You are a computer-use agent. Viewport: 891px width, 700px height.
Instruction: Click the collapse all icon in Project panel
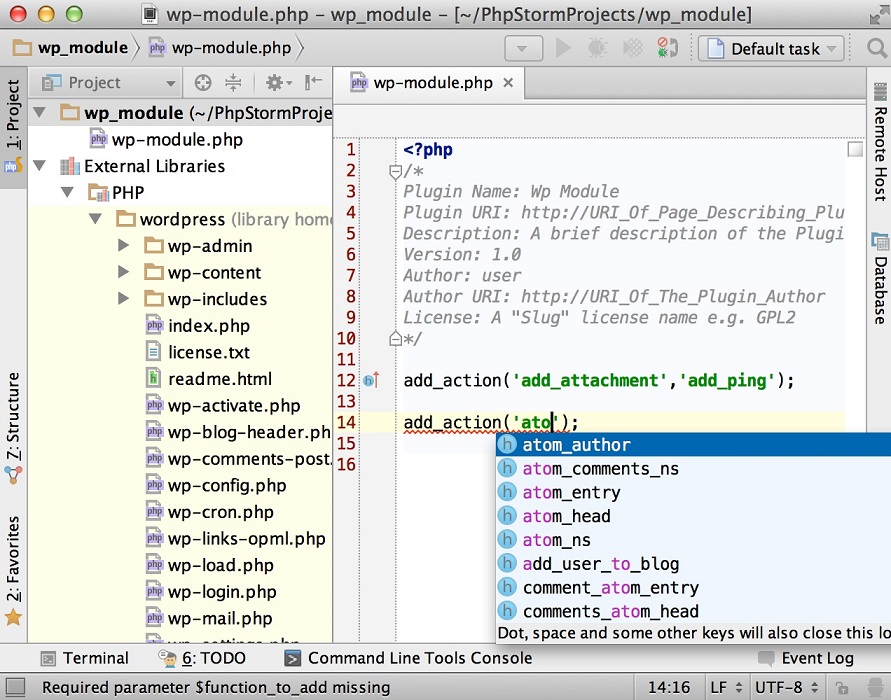[x=233, y=83]
